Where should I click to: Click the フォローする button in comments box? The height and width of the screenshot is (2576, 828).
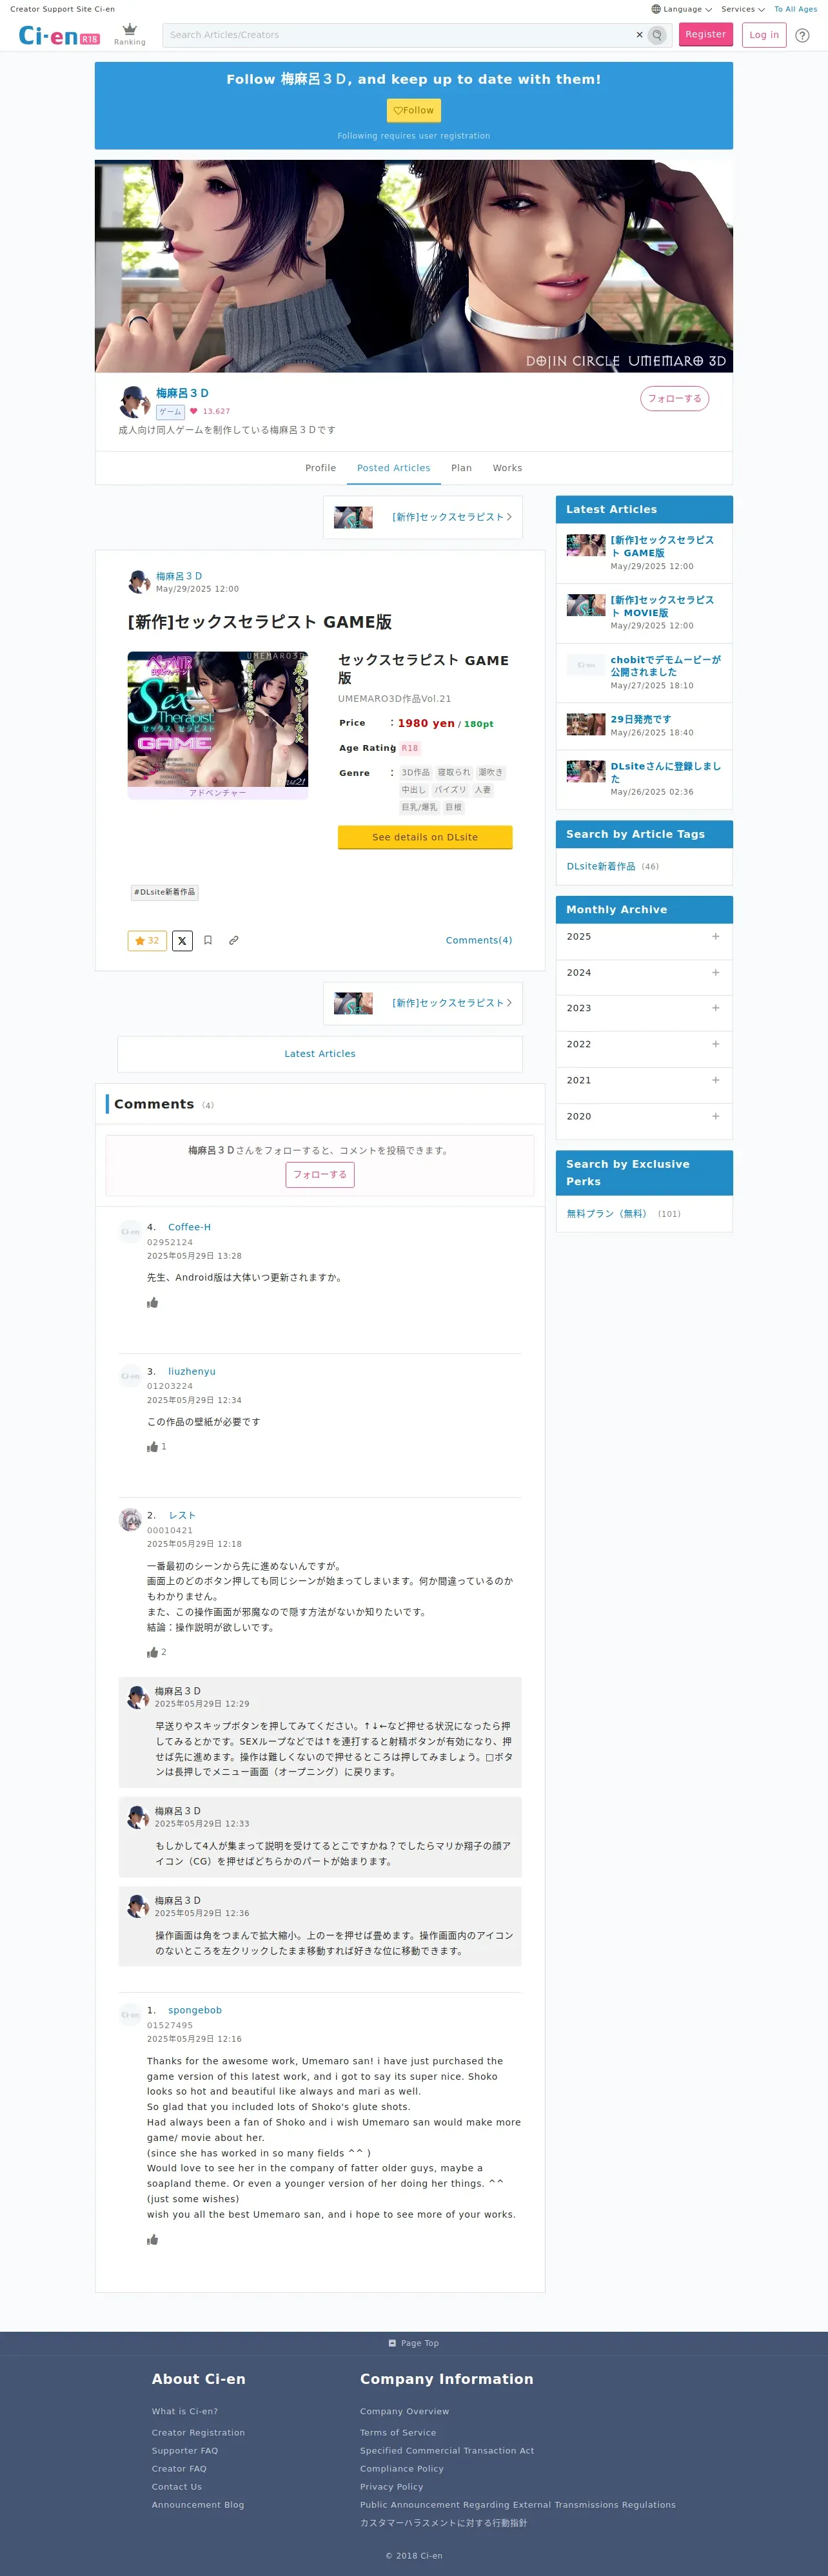[320, 1175]
